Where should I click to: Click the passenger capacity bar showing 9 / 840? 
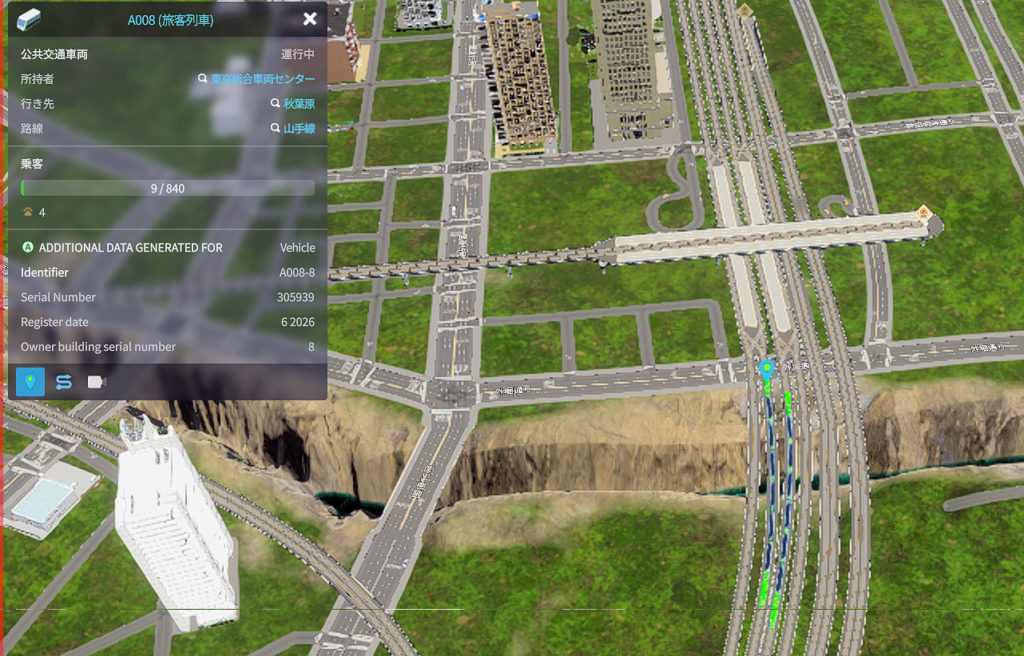168,188
